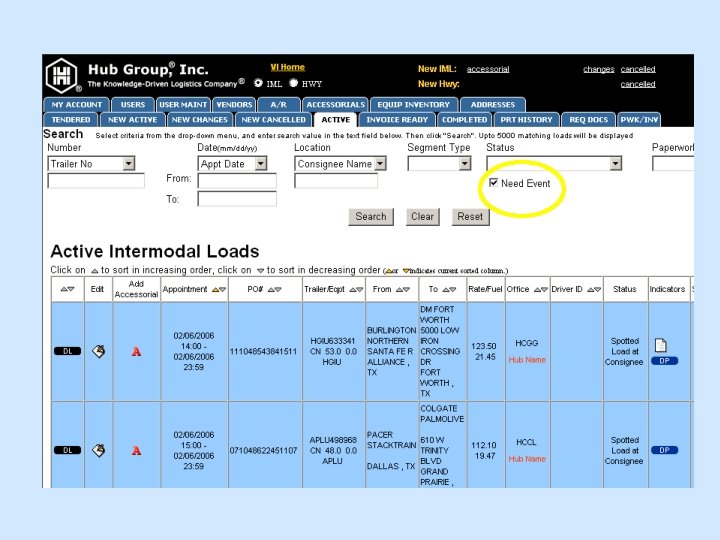The height and width of the screenshot is (540, 720).
Task: Sort From column descending
Action: coord(406,290)
